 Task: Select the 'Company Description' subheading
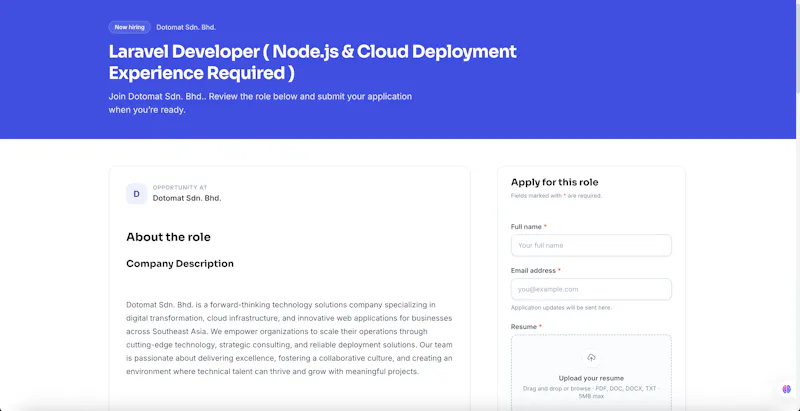click(x=180, y=264)
